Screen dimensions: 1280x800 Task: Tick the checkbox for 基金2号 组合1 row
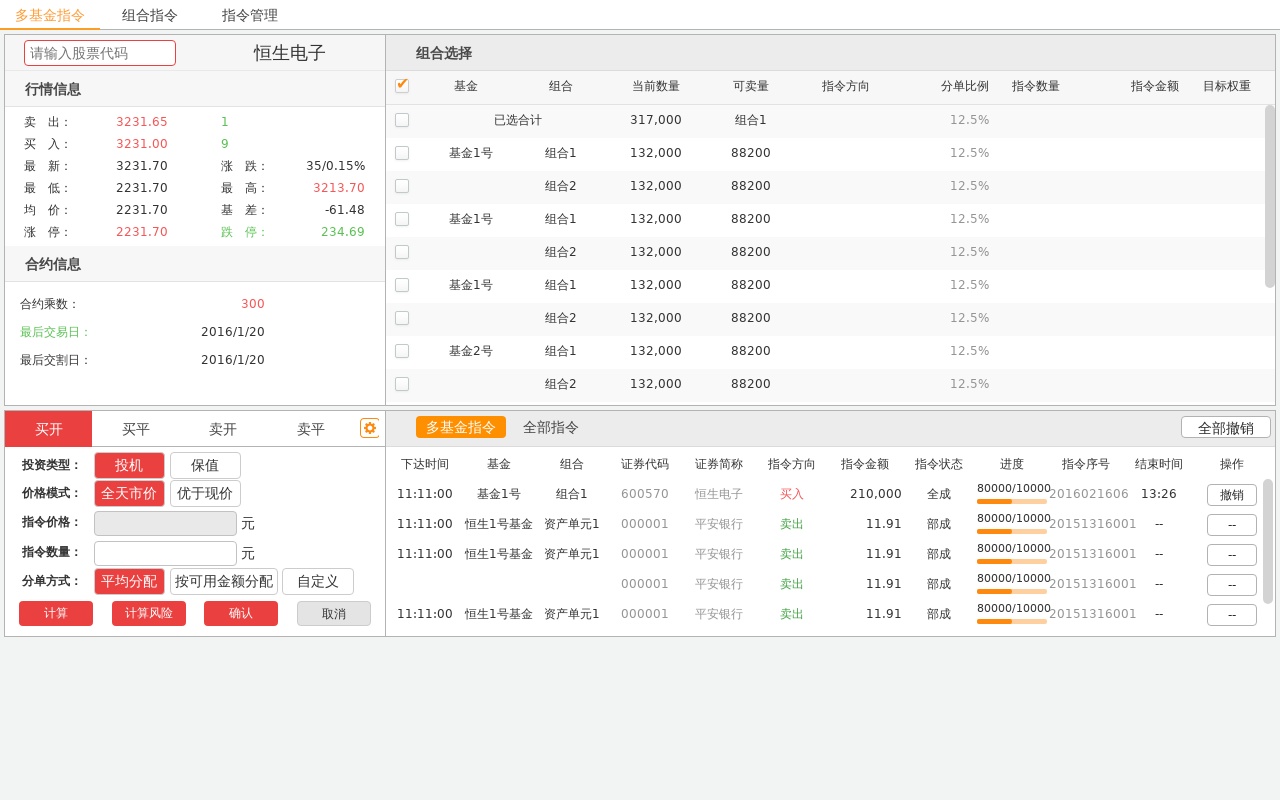coord(402,351)
